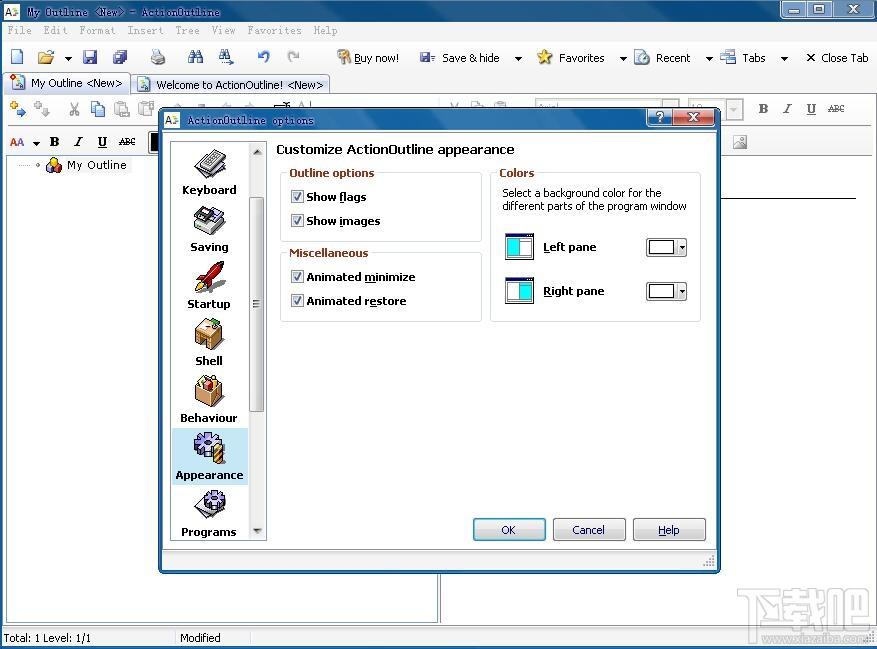The height and width of the screenshot is (649, 877).
Task: Click the Add child item icon
Action: coord(42,109)
